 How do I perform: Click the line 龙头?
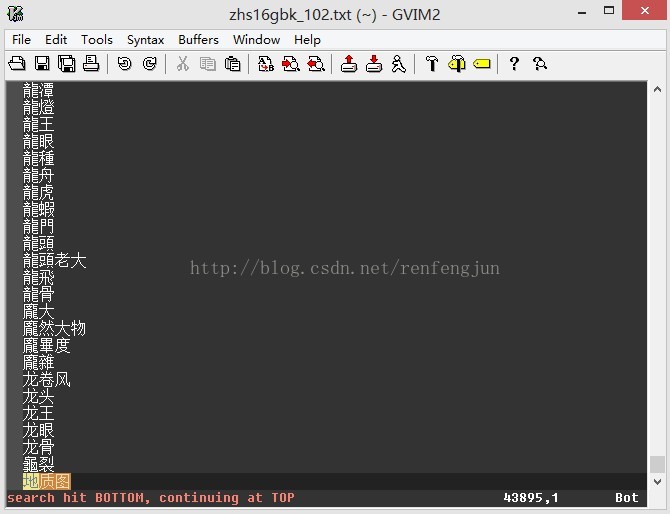[x=38, y=397]
